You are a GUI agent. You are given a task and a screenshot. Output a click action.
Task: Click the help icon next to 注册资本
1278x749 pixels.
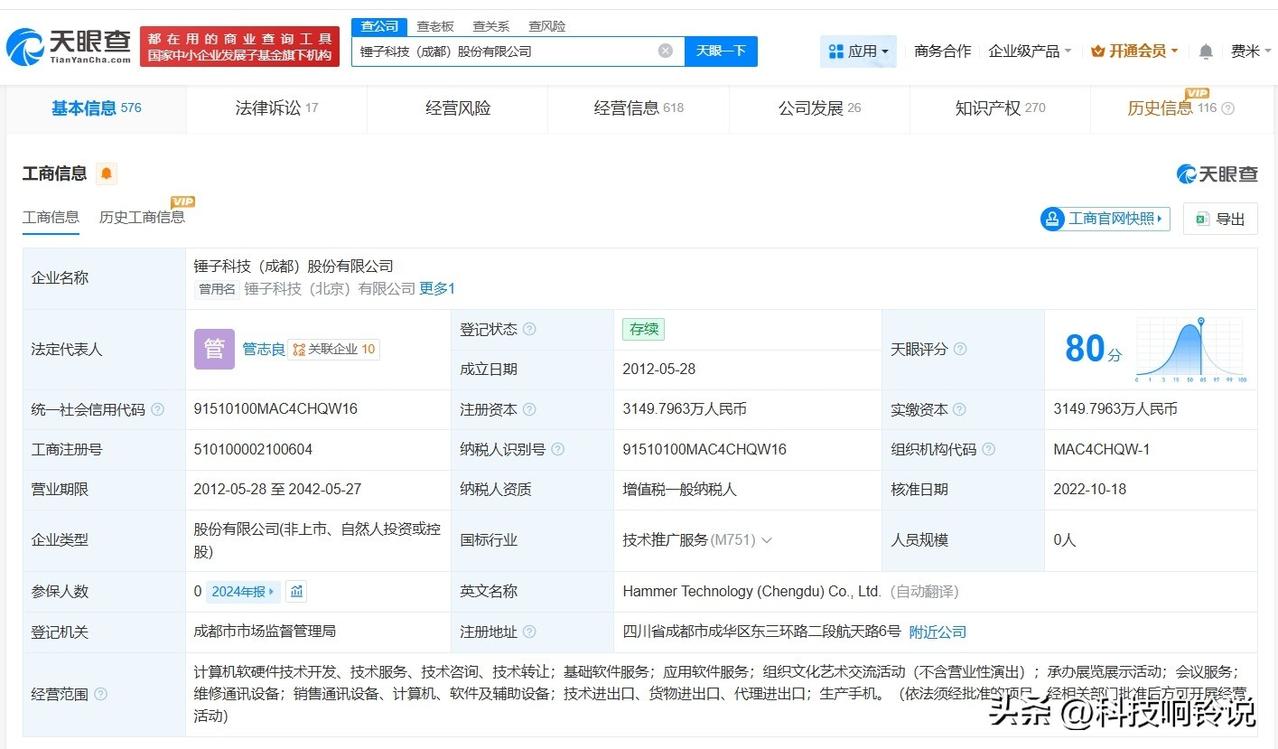point(530,410)
